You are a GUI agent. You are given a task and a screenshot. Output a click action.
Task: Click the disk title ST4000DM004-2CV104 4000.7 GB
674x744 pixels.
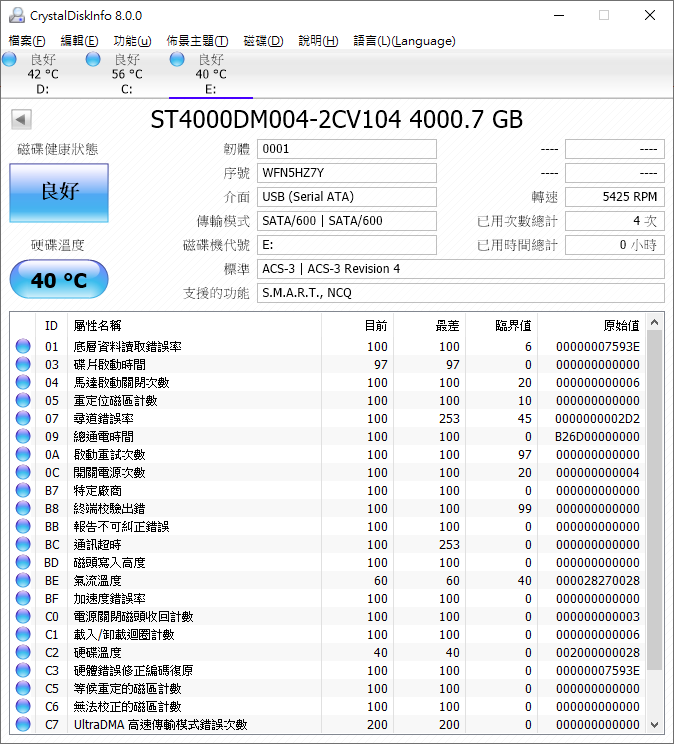pos(337,120)
